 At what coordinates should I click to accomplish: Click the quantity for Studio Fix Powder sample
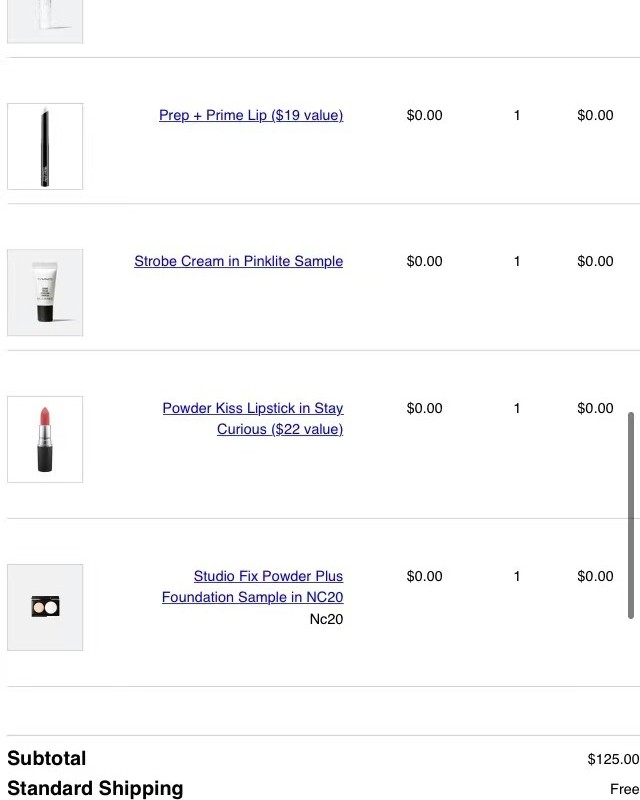click(517, 576)
